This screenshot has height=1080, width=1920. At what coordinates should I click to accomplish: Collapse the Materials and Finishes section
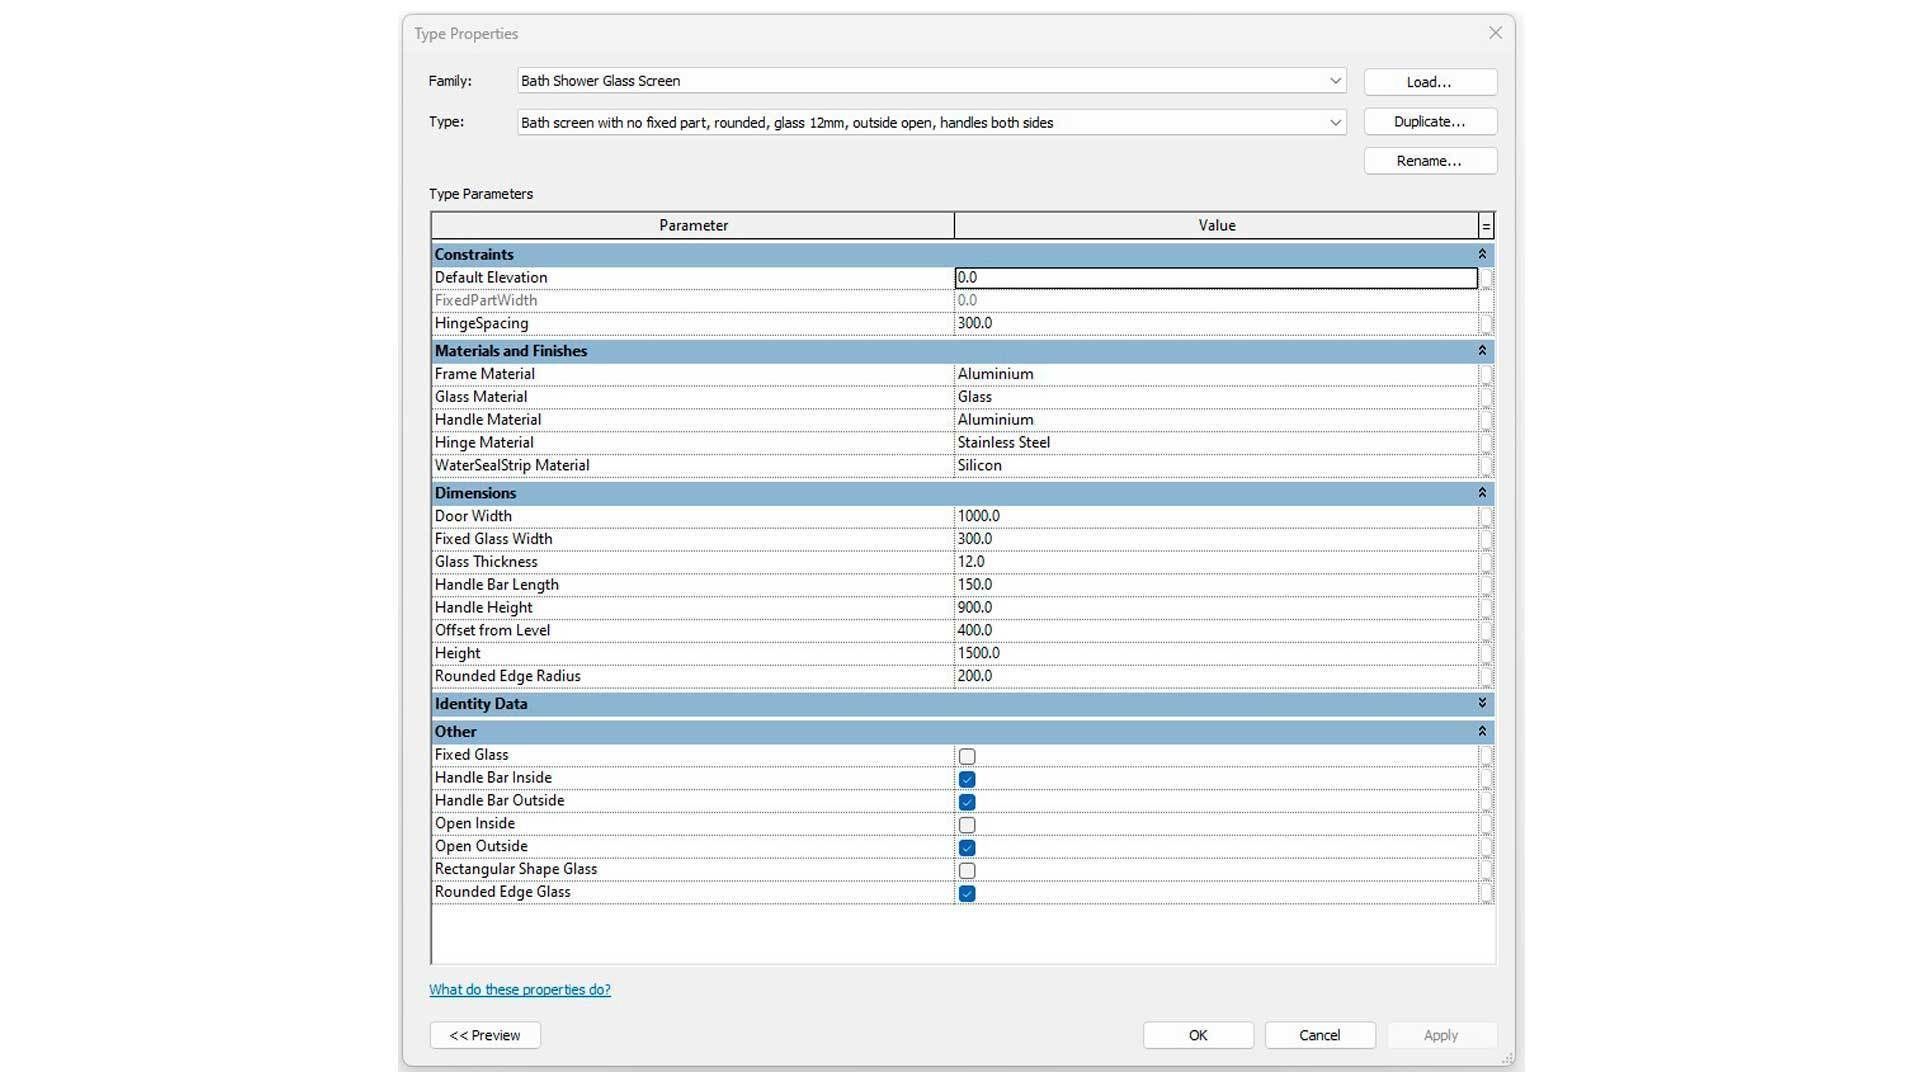(x=1482, y=351)
